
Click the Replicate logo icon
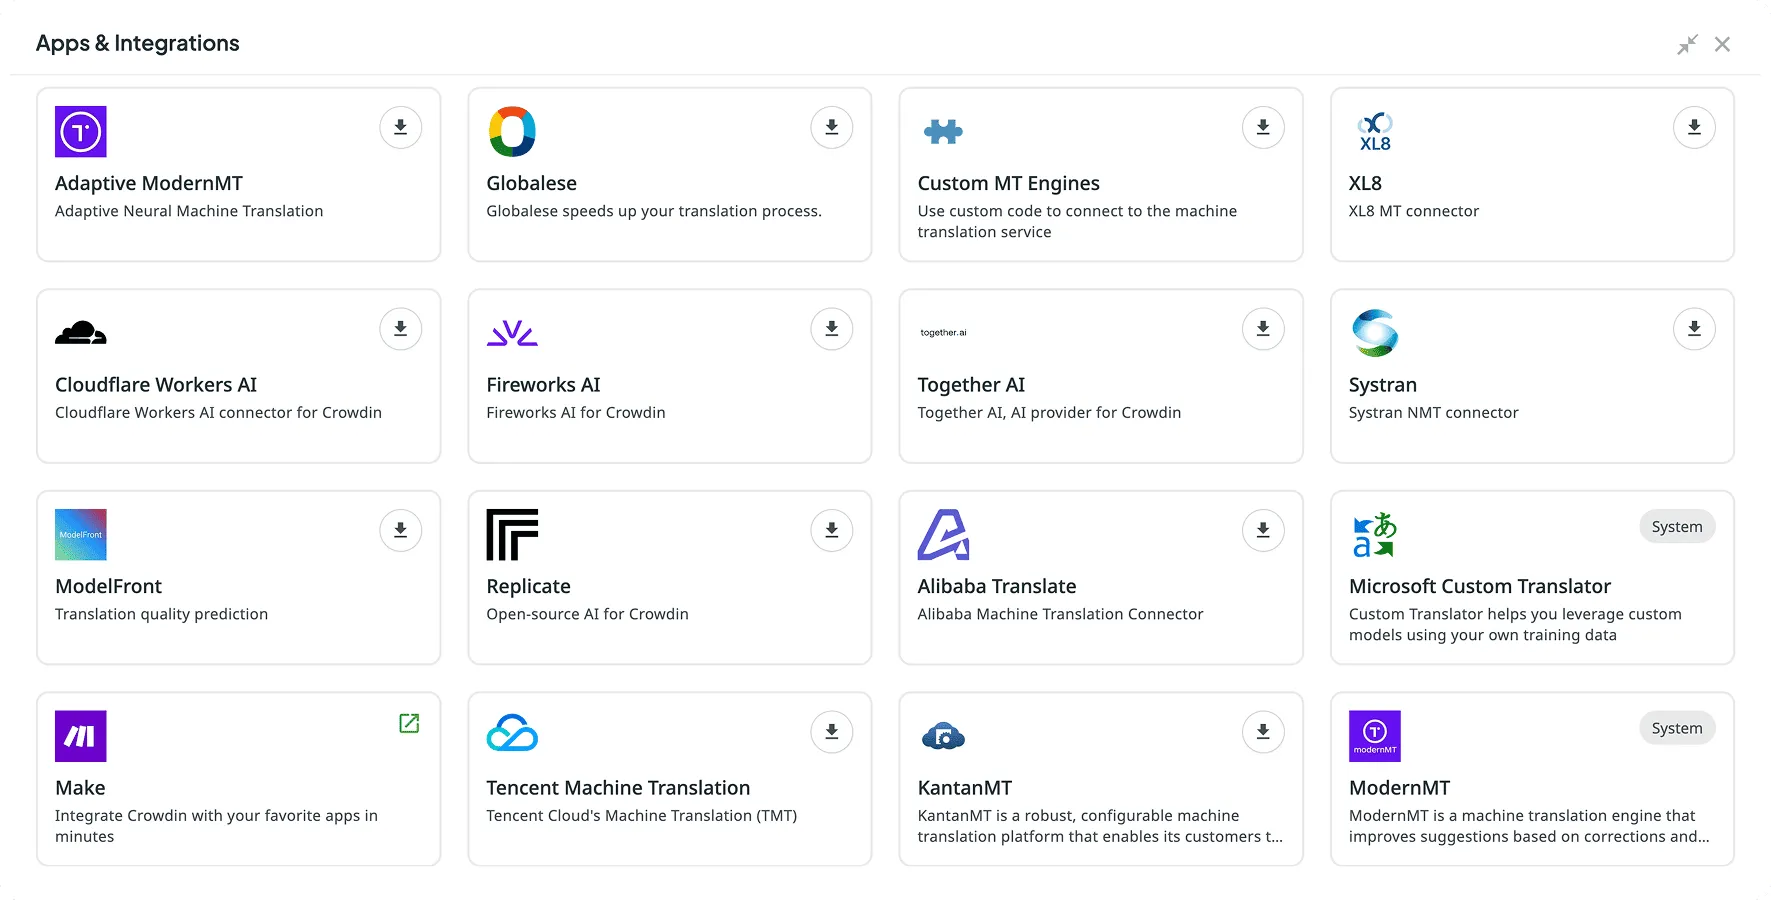coord(512,534)
